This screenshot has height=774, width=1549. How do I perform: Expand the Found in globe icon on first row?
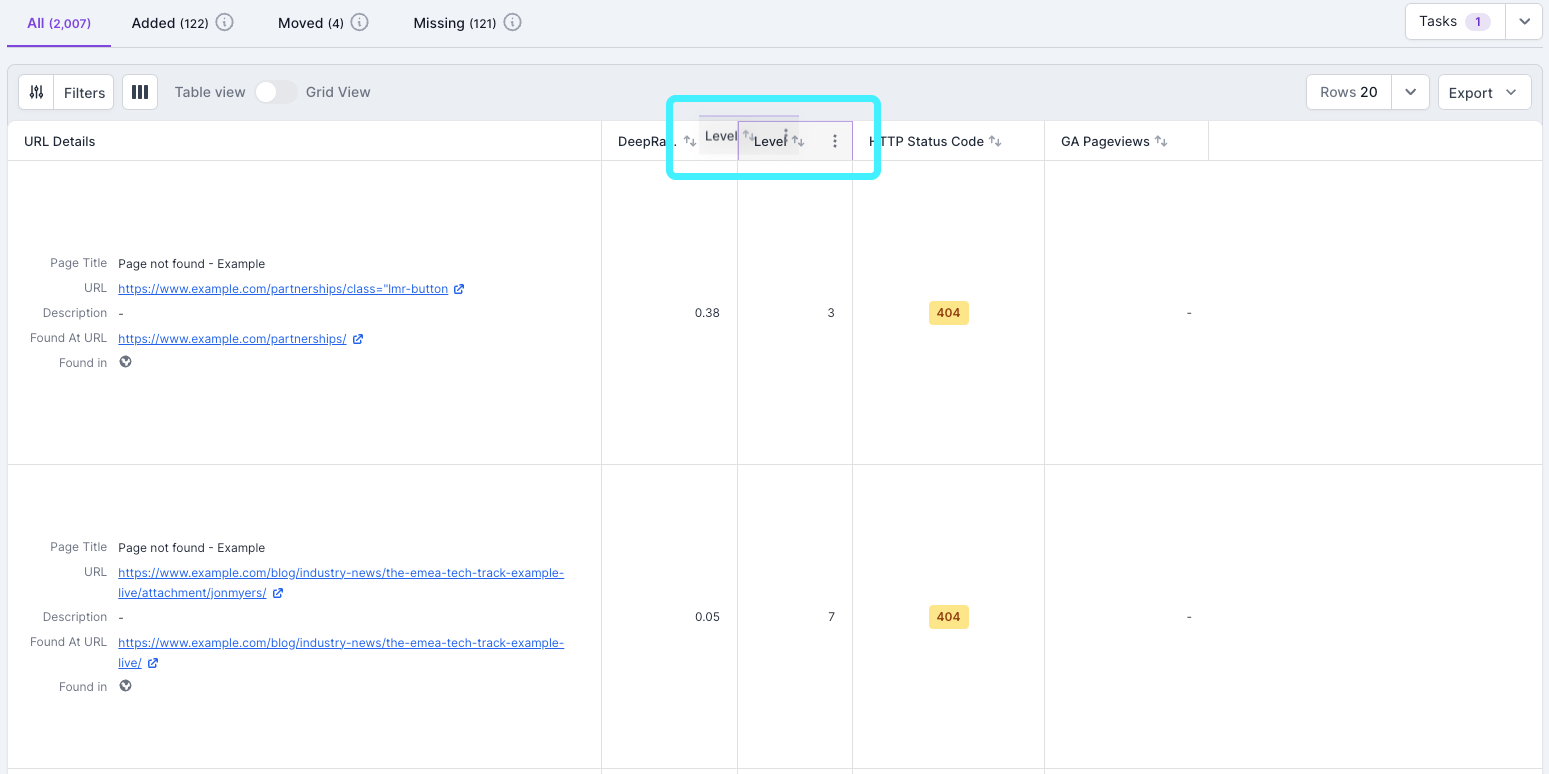pyautogui.click(x=125, y=362)
